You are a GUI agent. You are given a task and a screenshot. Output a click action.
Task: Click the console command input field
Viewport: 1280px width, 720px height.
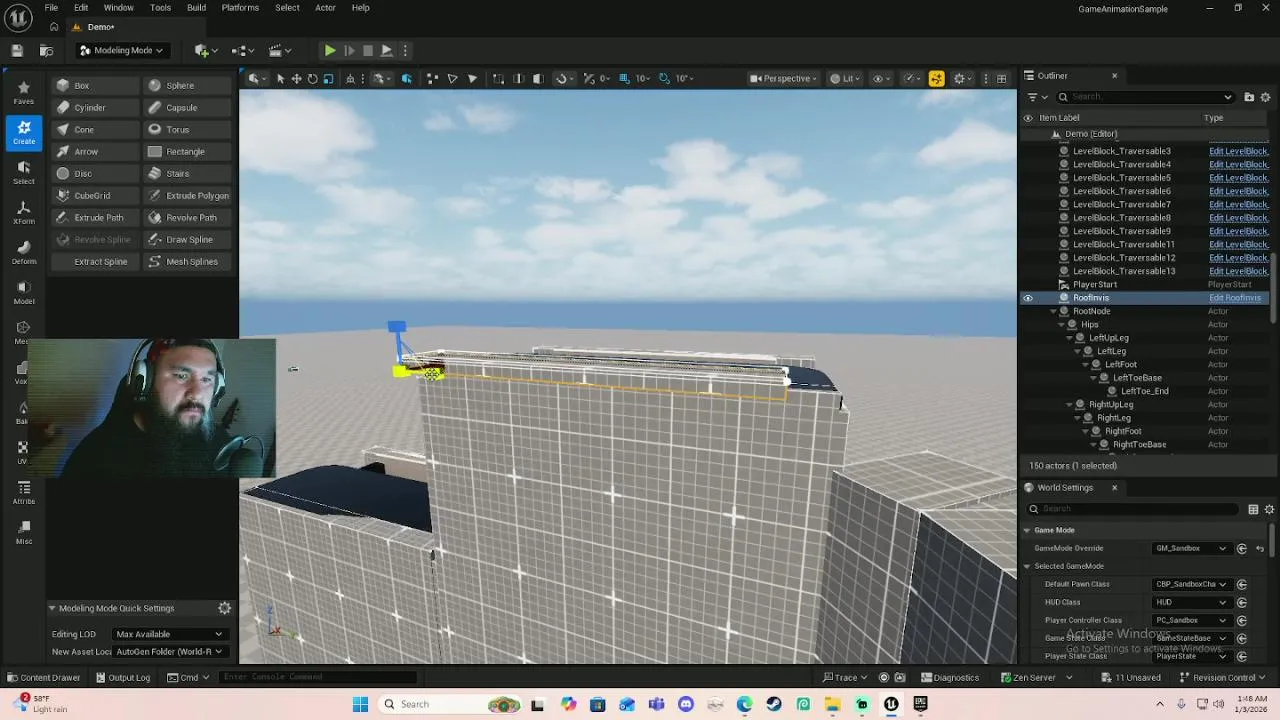(x=320, y=677)
